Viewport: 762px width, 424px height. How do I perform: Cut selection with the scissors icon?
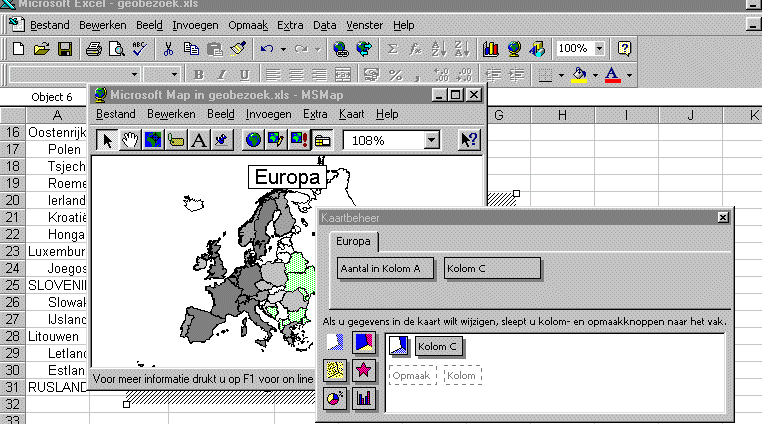(x=168, y=49)
